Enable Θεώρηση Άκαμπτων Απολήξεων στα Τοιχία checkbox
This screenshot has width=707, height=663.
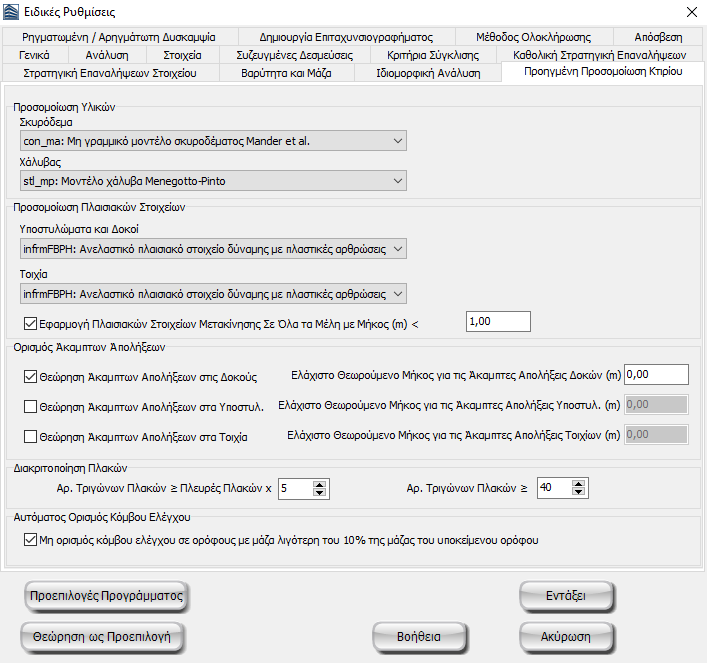[x=31, y=437]
